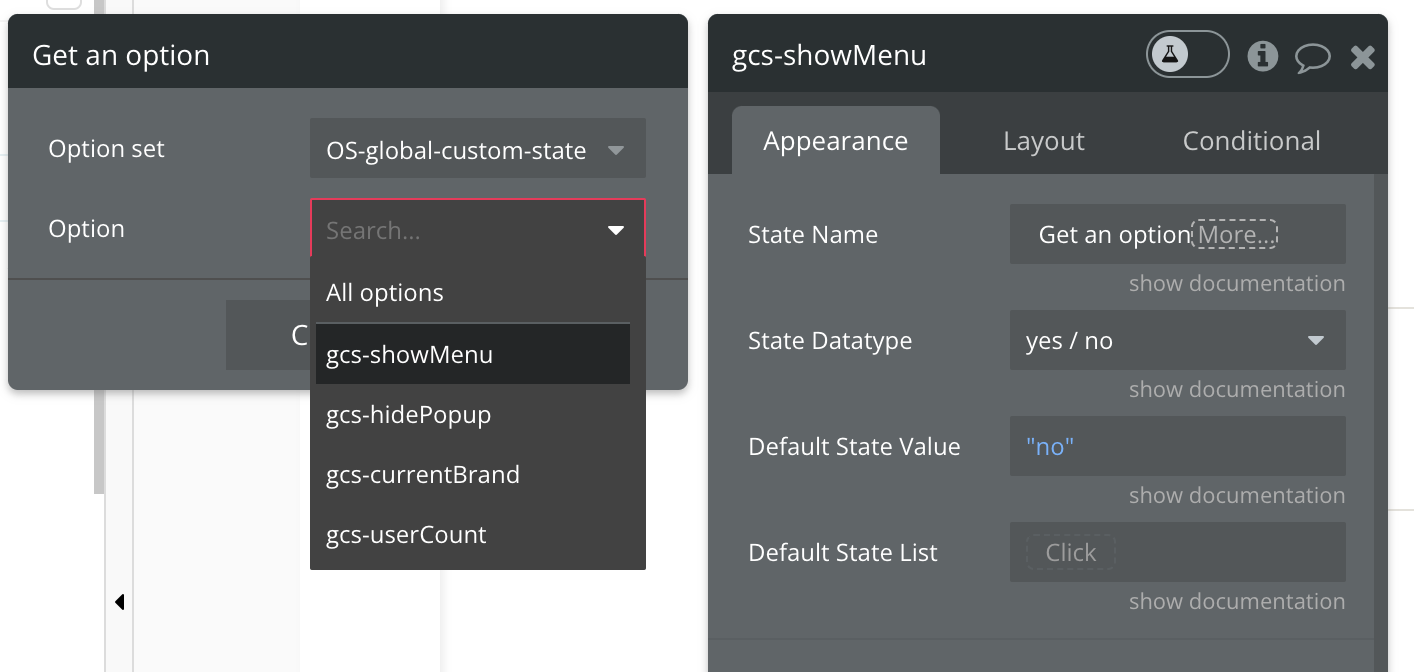Click More… in State Name expression

point(1237,235)
